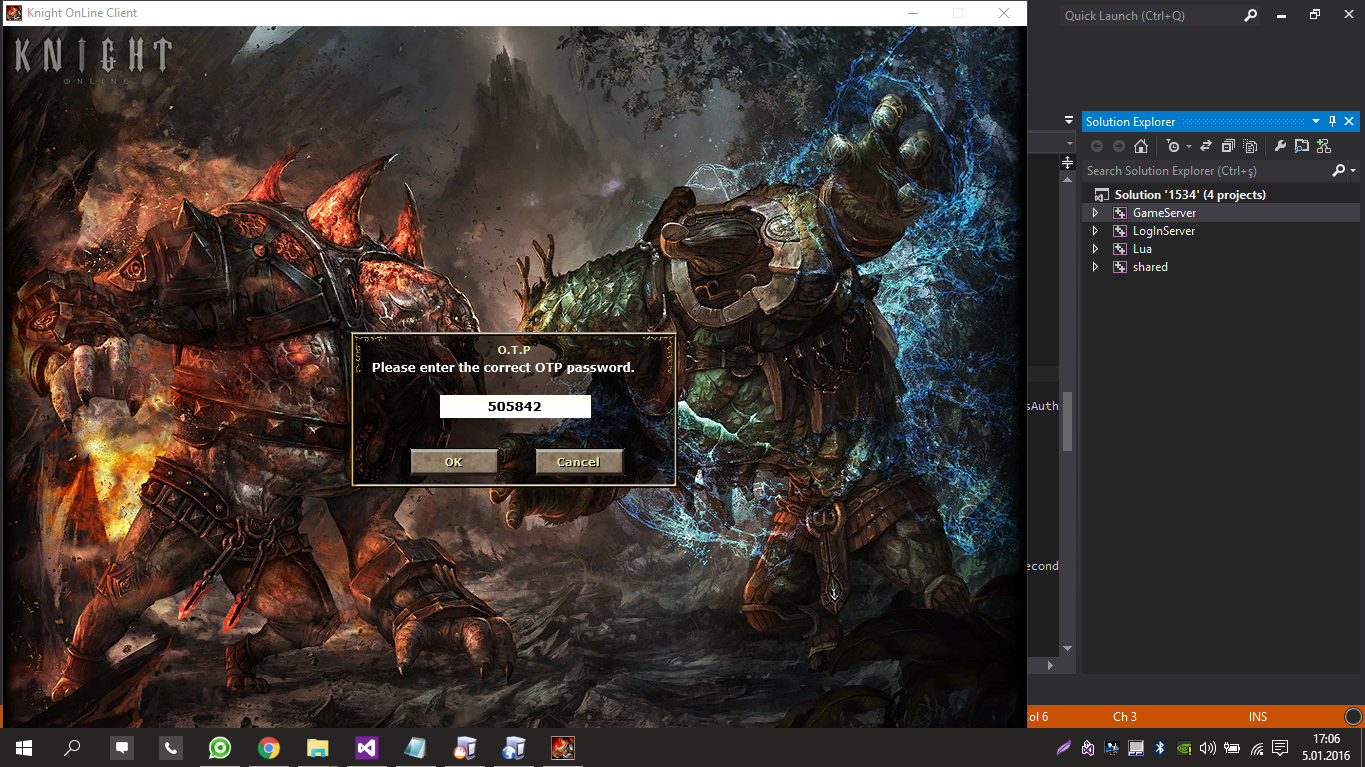Open the Phone app on taskbar
This screenshot has height=767, width=1365.
pyautogui.click(x=171, y=747)
